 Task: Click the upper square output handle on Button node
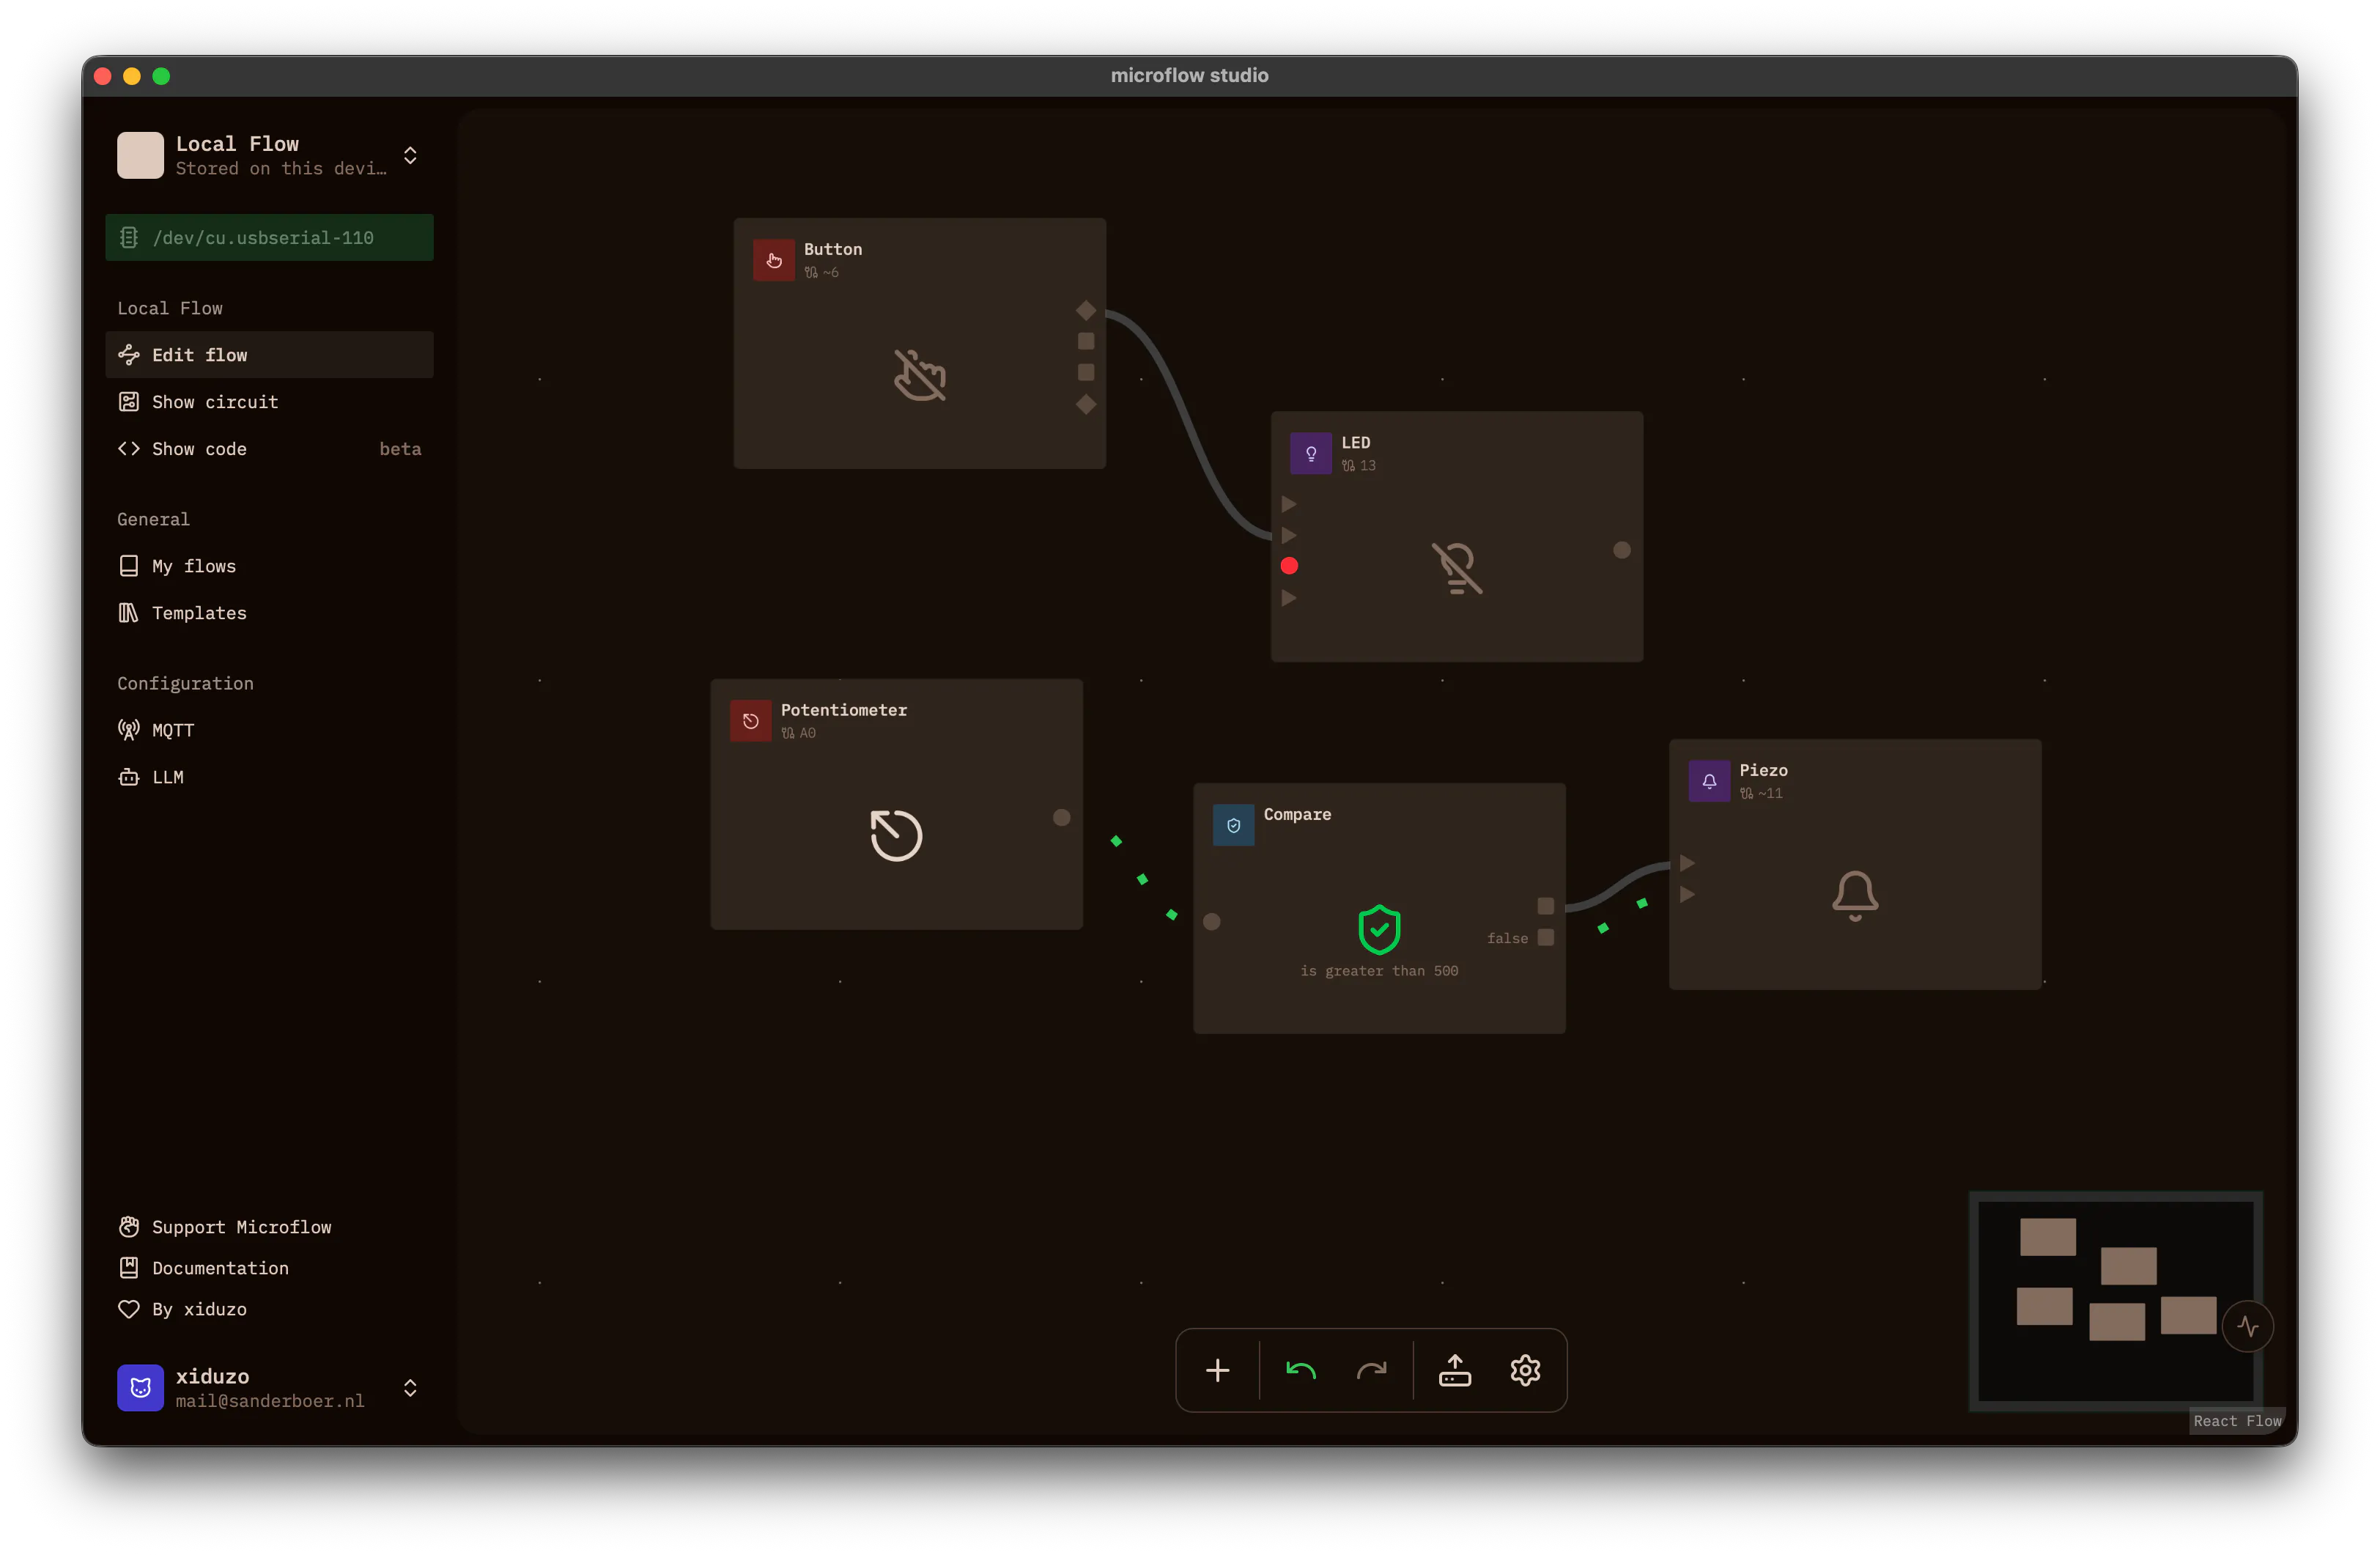(1086, 341)
